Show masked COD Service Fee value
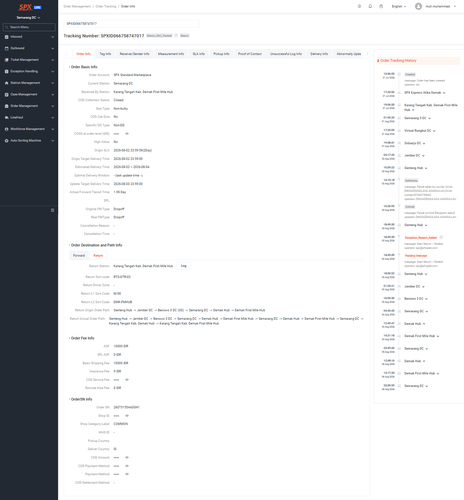This screenshot has height=500, width=464. [x=127, y=380]
